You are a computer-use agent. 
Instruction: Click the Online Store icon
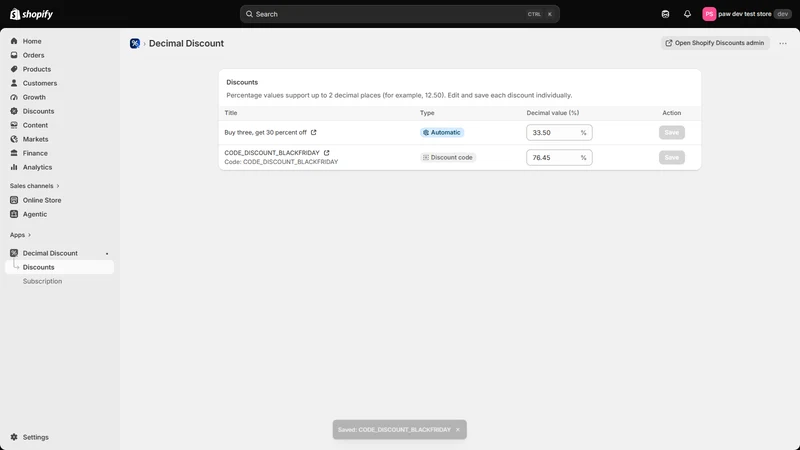[x=14, y=200]
